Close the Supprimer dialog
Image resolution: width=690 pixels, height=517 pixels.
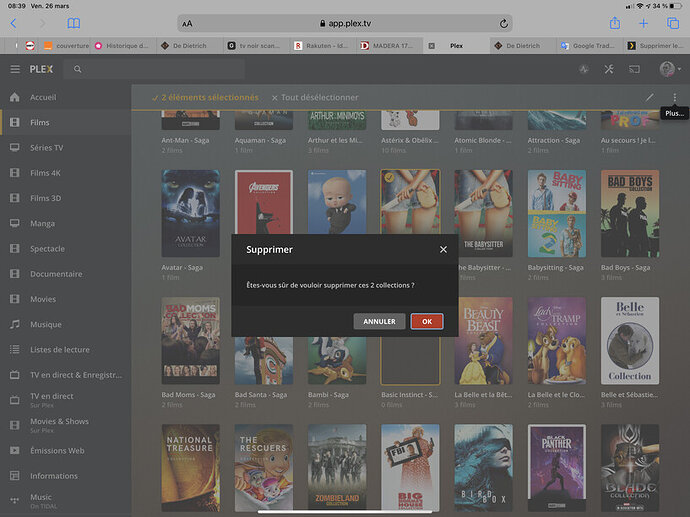[x=443, y=249]
